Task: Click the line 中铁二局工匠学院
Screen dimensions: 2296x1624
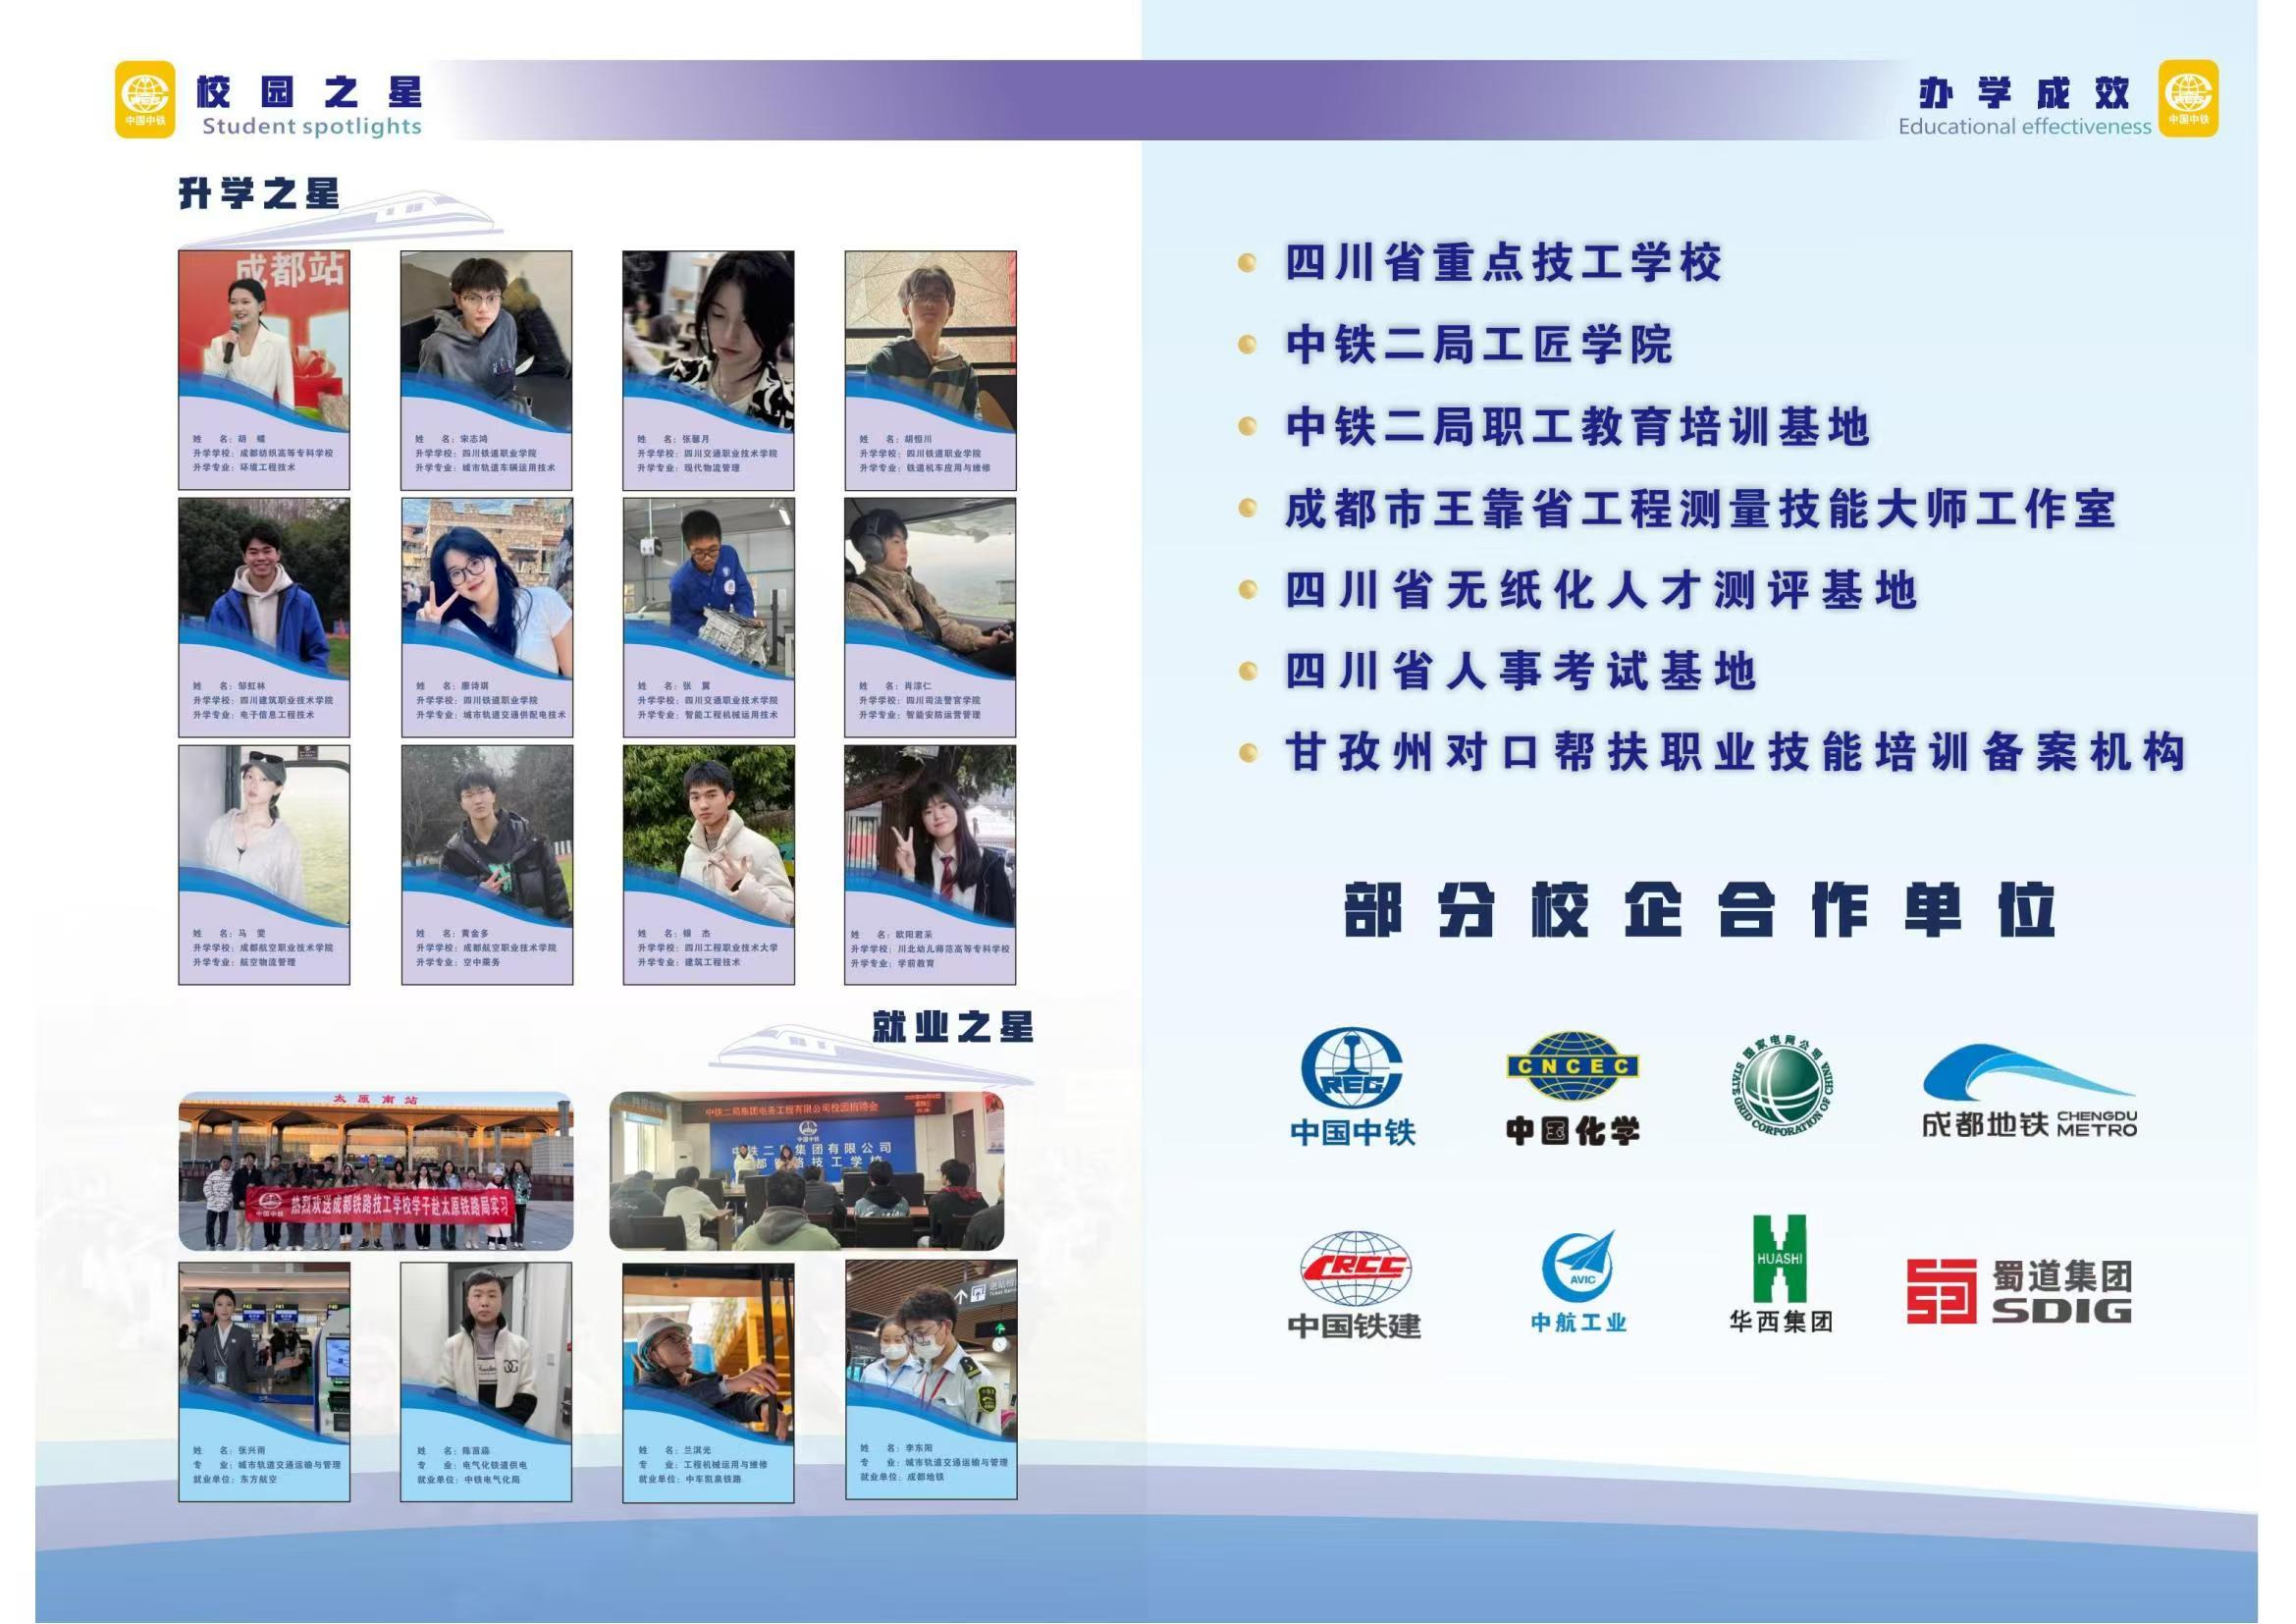Action: point(1479,345)
